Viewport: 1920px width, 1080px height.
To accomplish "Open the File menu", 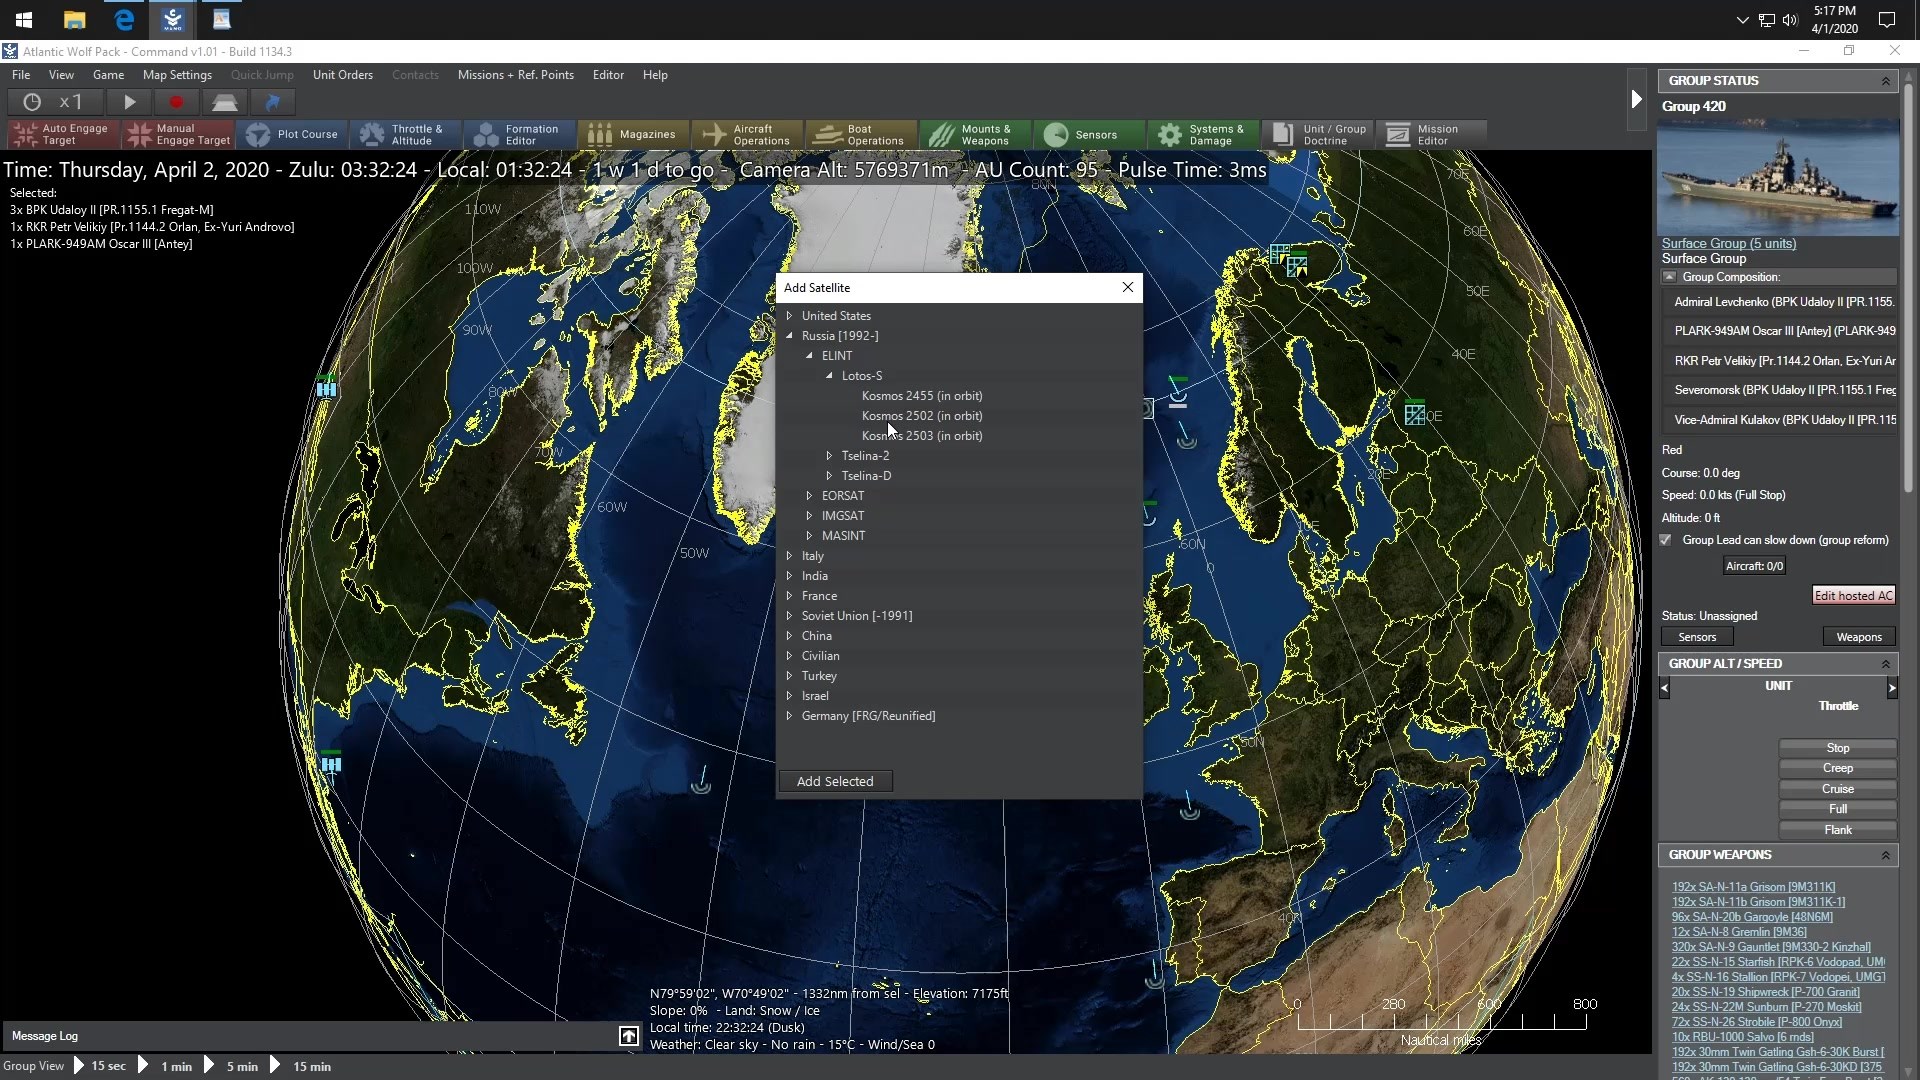I will (20, 75).
